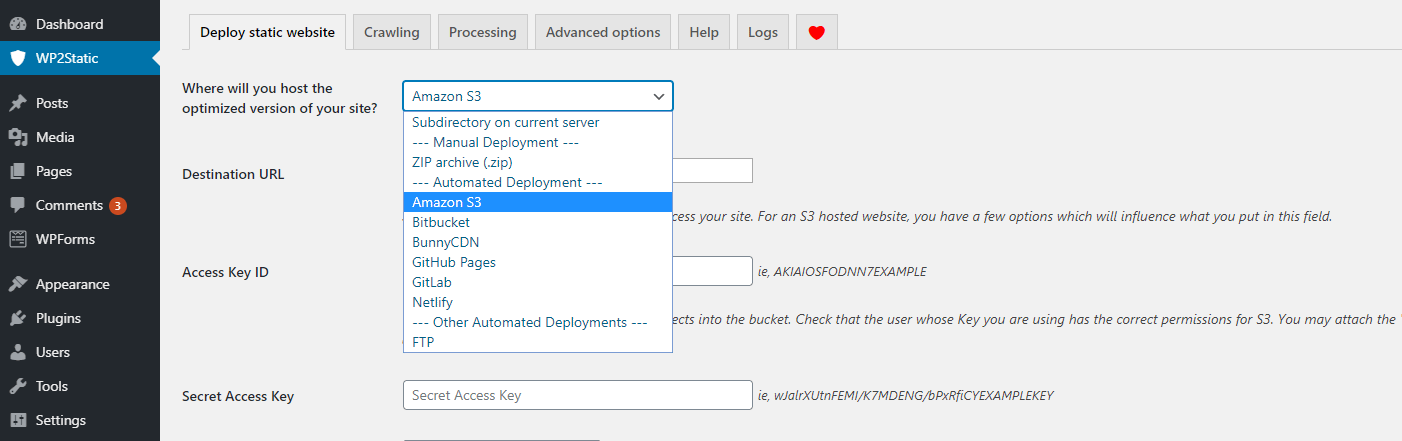Viewport: 1402px width, 441px height.
Task: Click the Users person icon
Action: click(17, 352)
